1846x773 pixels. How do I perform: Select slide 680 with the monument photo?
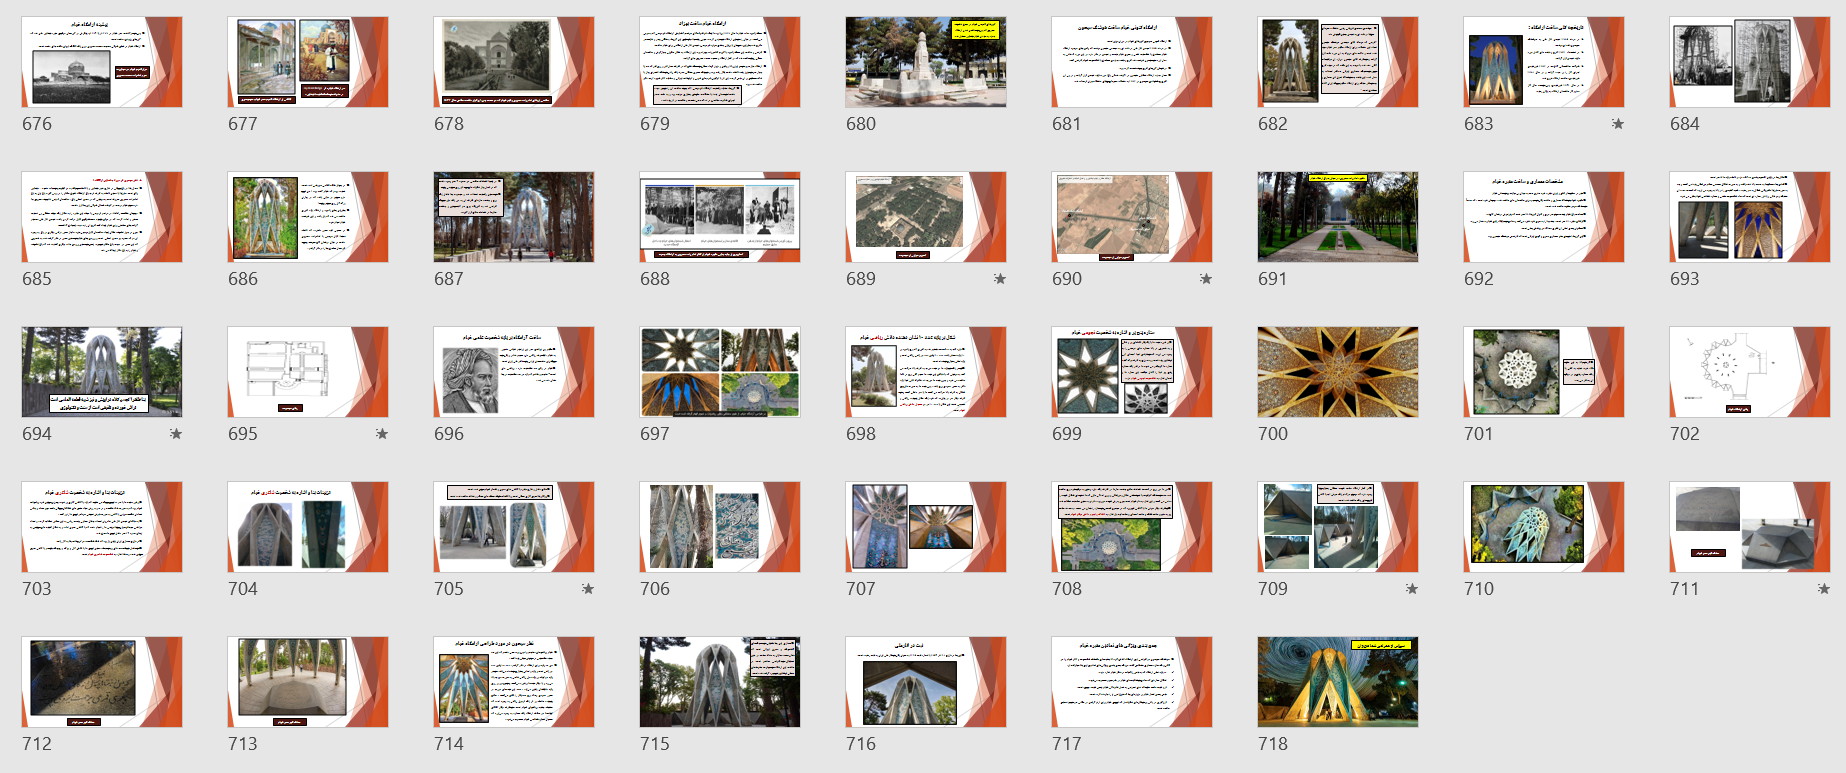[x=925, y=62]
